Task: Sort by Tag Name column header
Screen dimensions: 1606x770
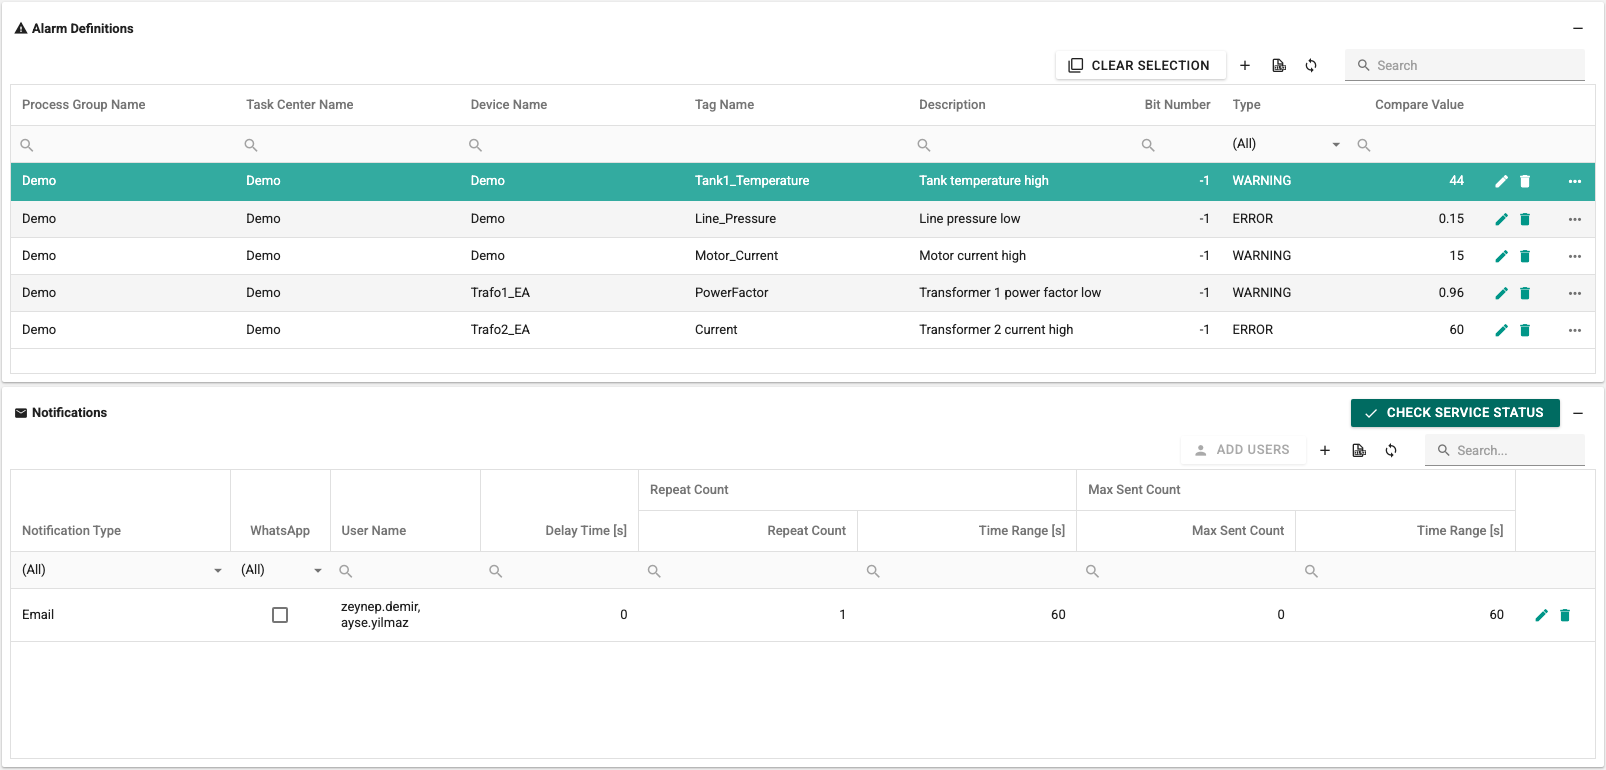Action: click(724, 105)
